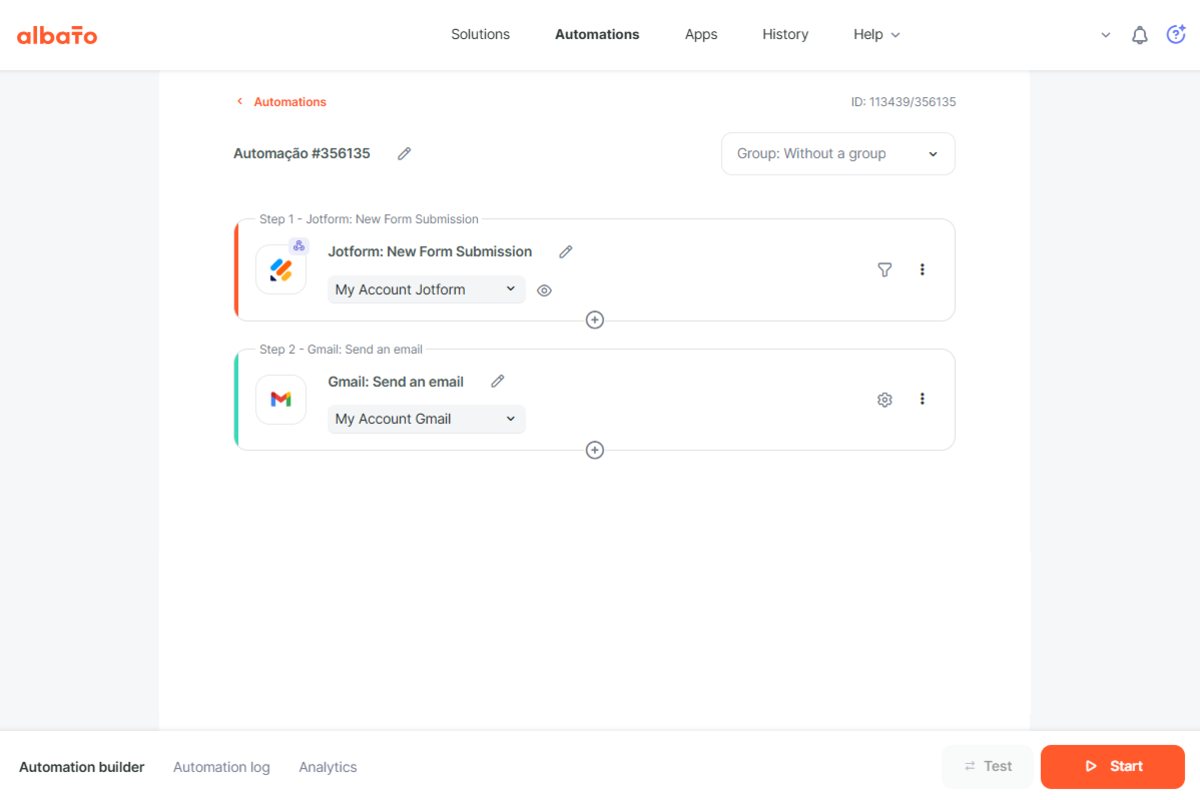Open the Help menu
1200x800 pixels.
click(876, 35)
